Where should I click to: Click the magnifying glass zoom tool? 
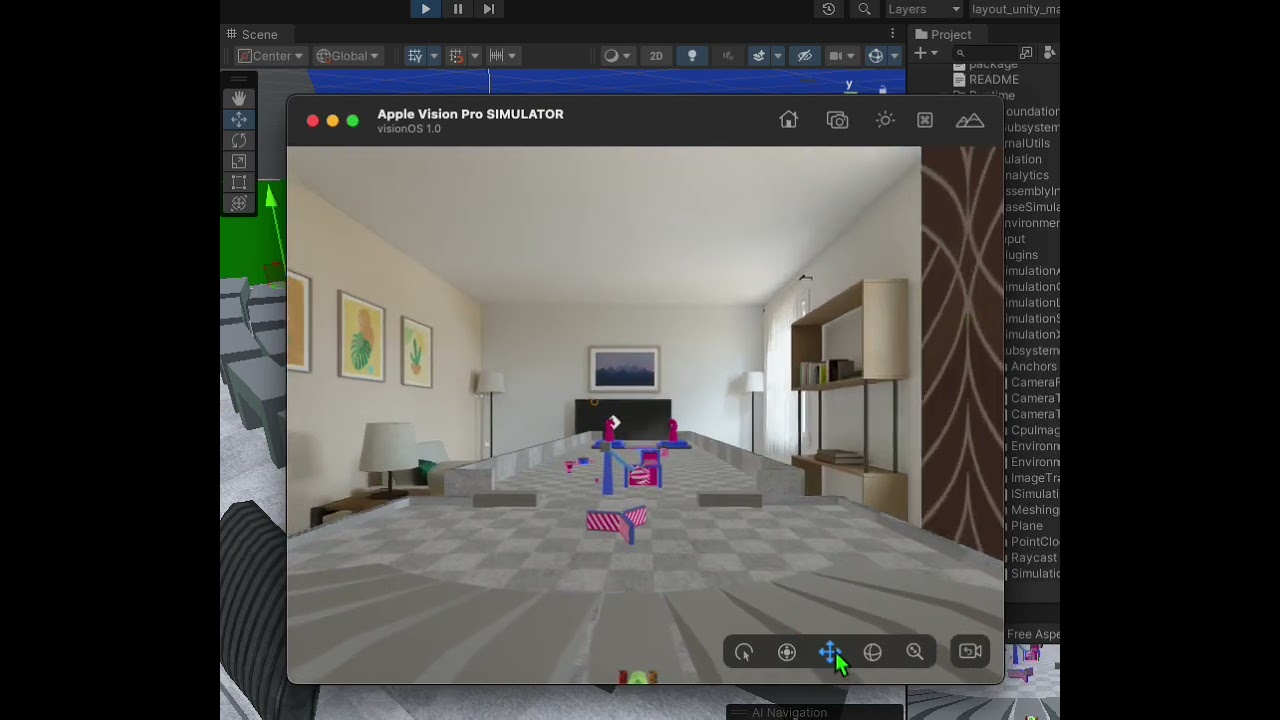914,652
